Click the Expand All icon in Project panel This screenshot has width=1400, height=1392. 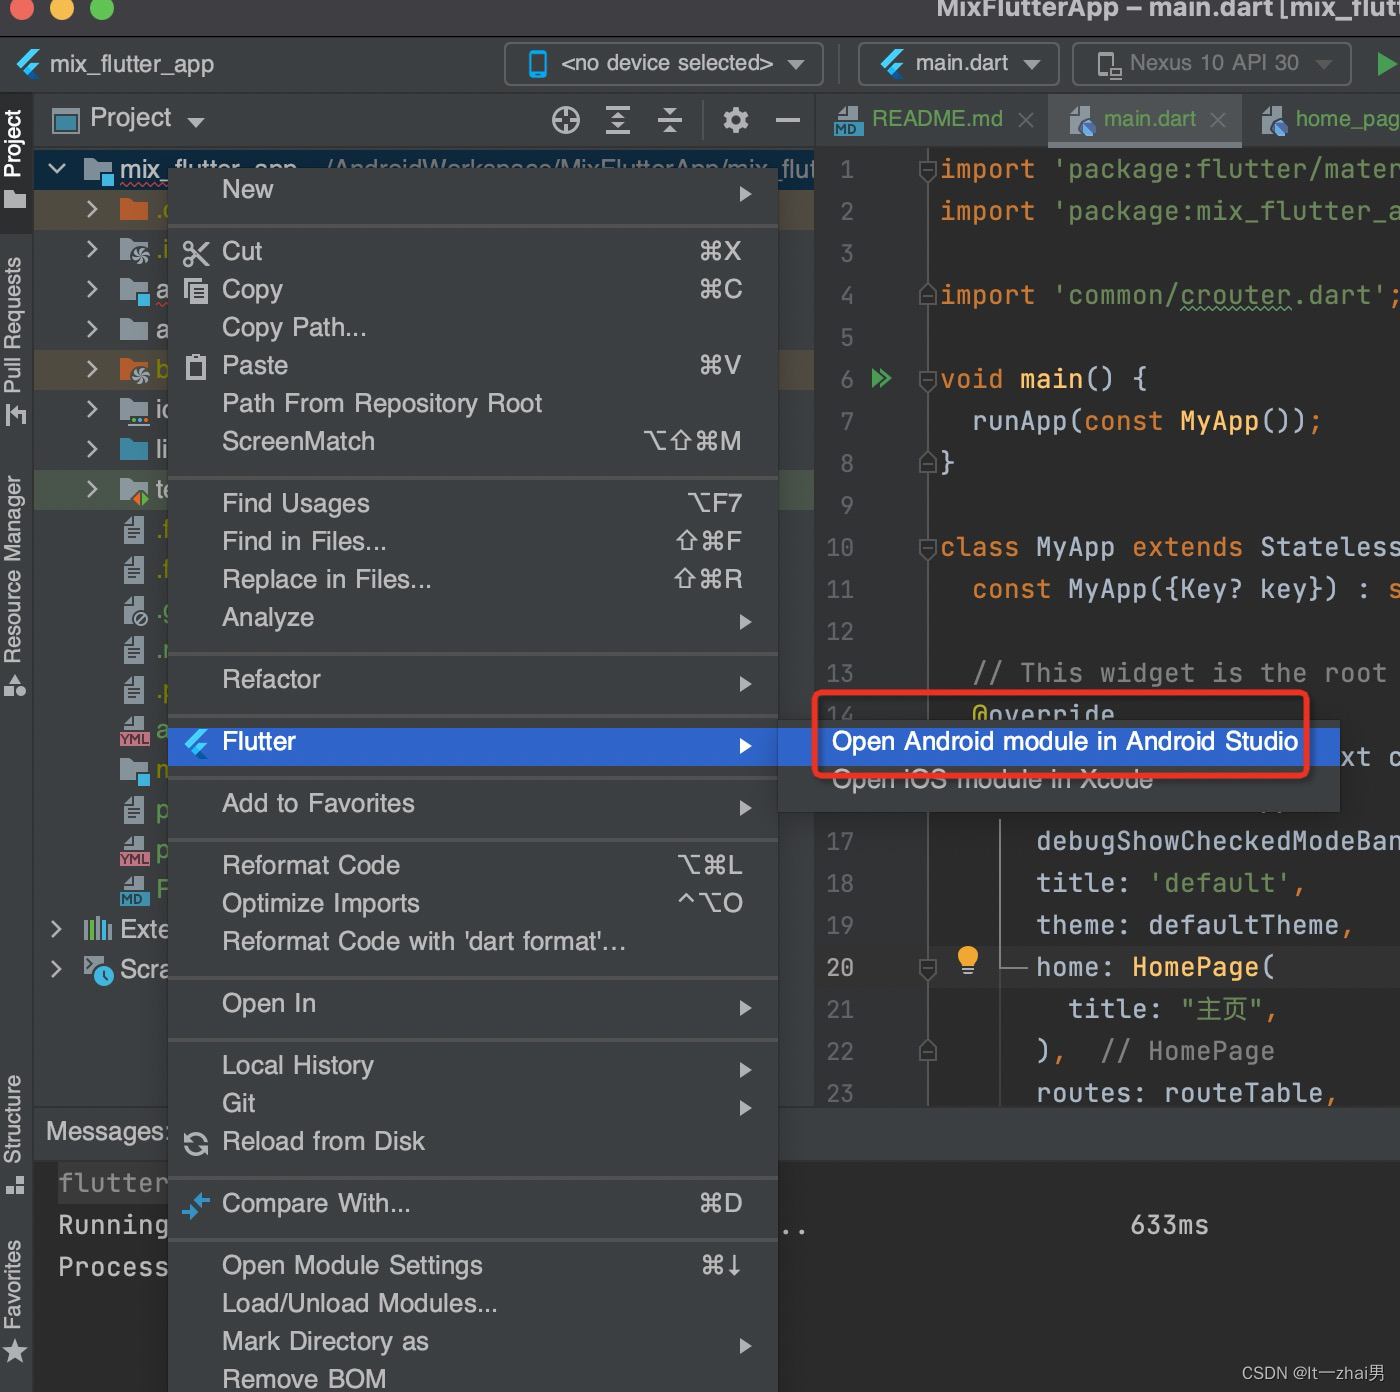[x=618, y=120]
